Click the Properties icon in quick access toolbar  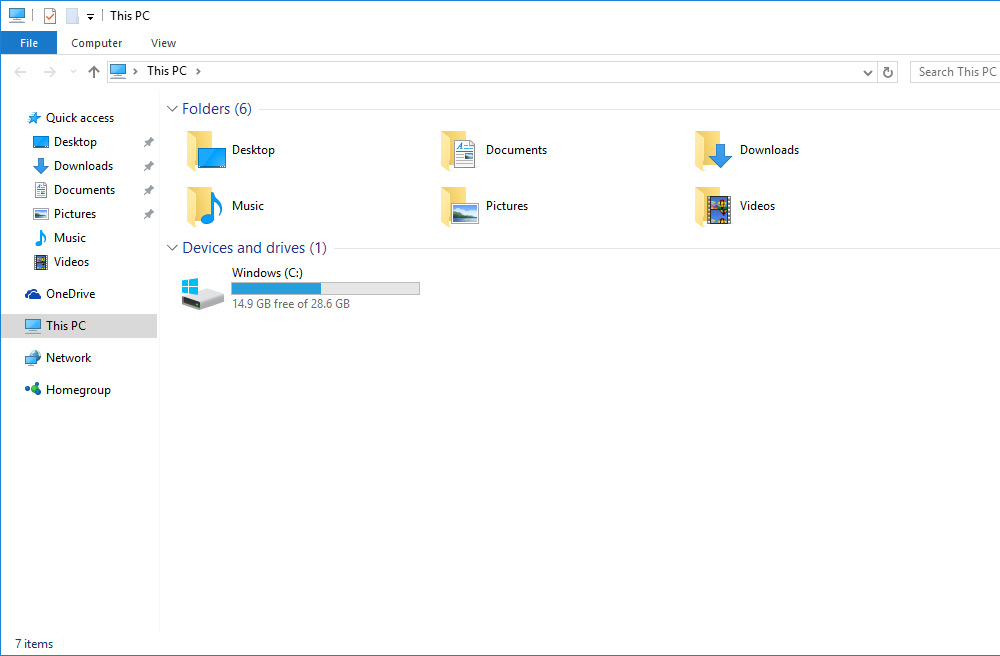pyautogui.click(x=50, y=16)
